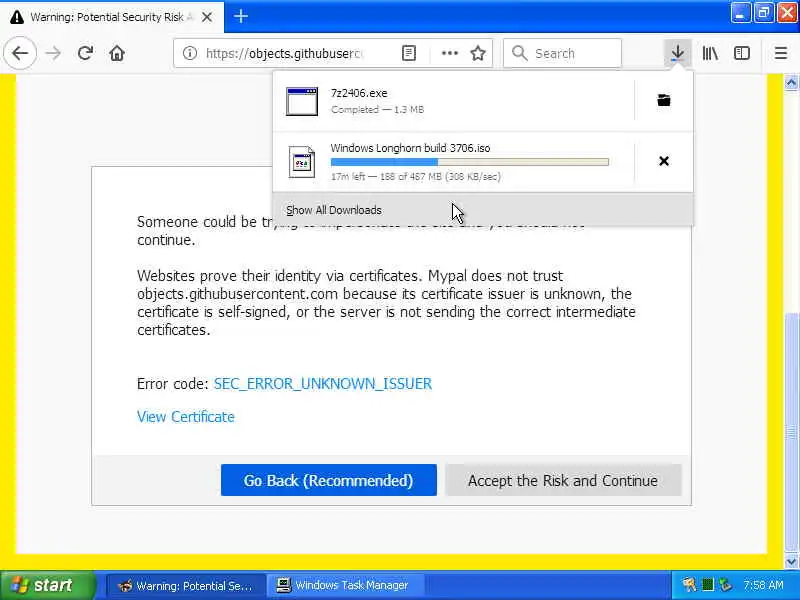The image size is (800, 600).
Task: Bookmark this page with the star
Action: [478, 53]
